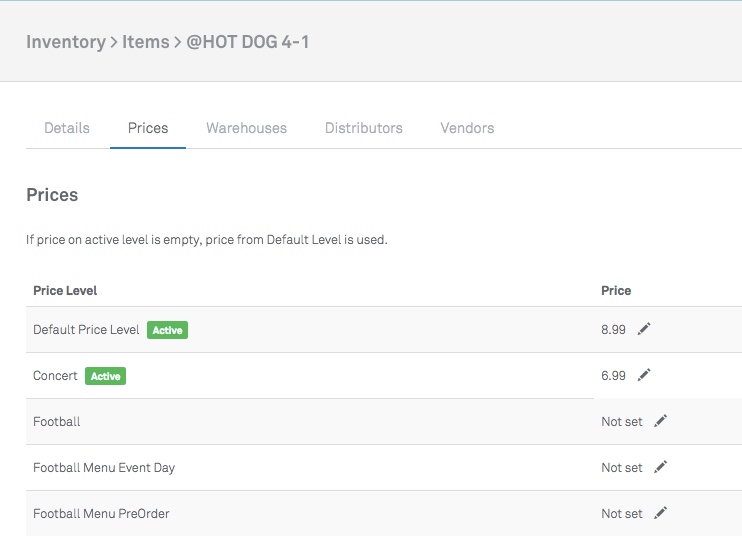
Task: Select the Football Menu Event Day row label
Action: tap(104, 468)
